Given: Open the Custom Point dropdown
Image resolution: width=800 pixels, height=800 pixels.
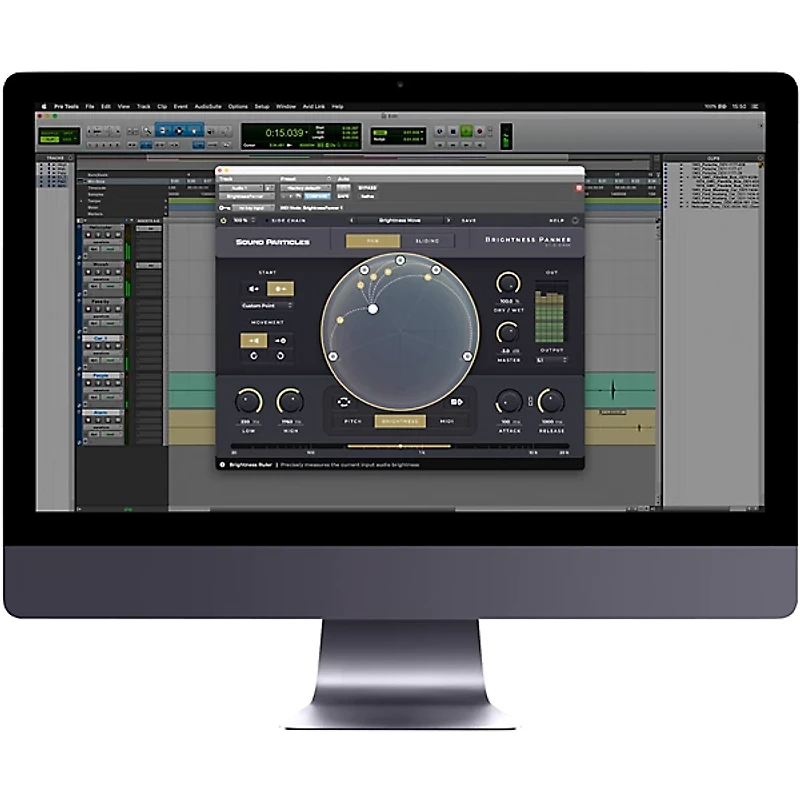Looking at the screenshot, I should click(x=265, y=305).
